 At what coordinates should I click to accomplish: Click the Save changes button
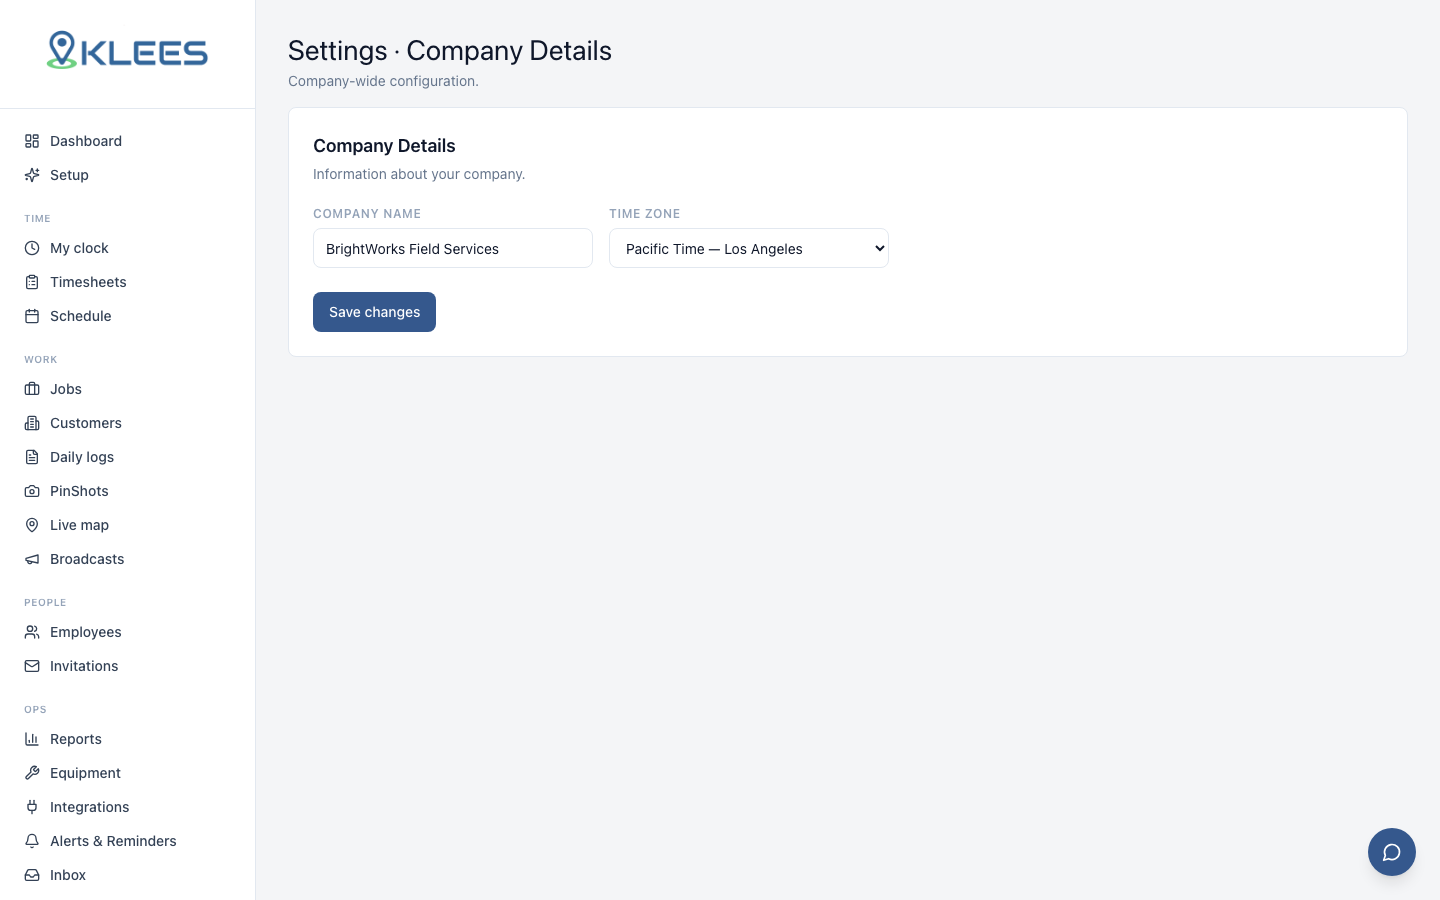[374, 312]
